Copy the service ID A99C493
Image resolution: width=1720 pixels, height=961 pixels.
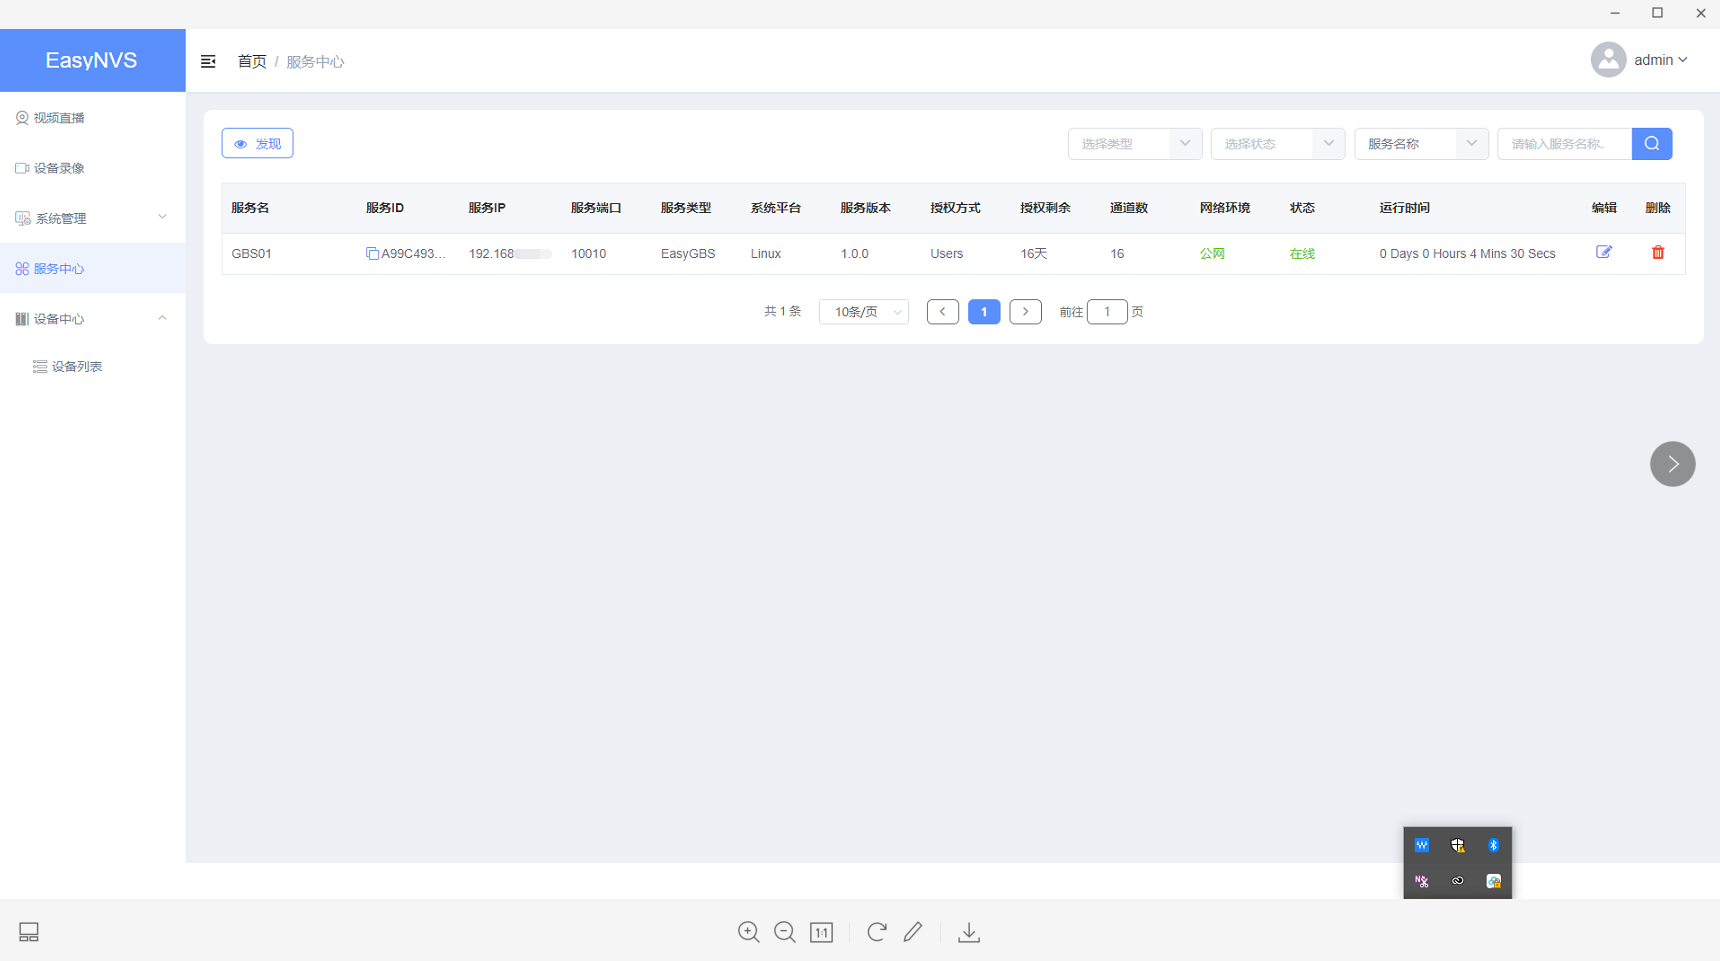click(372, 254)
